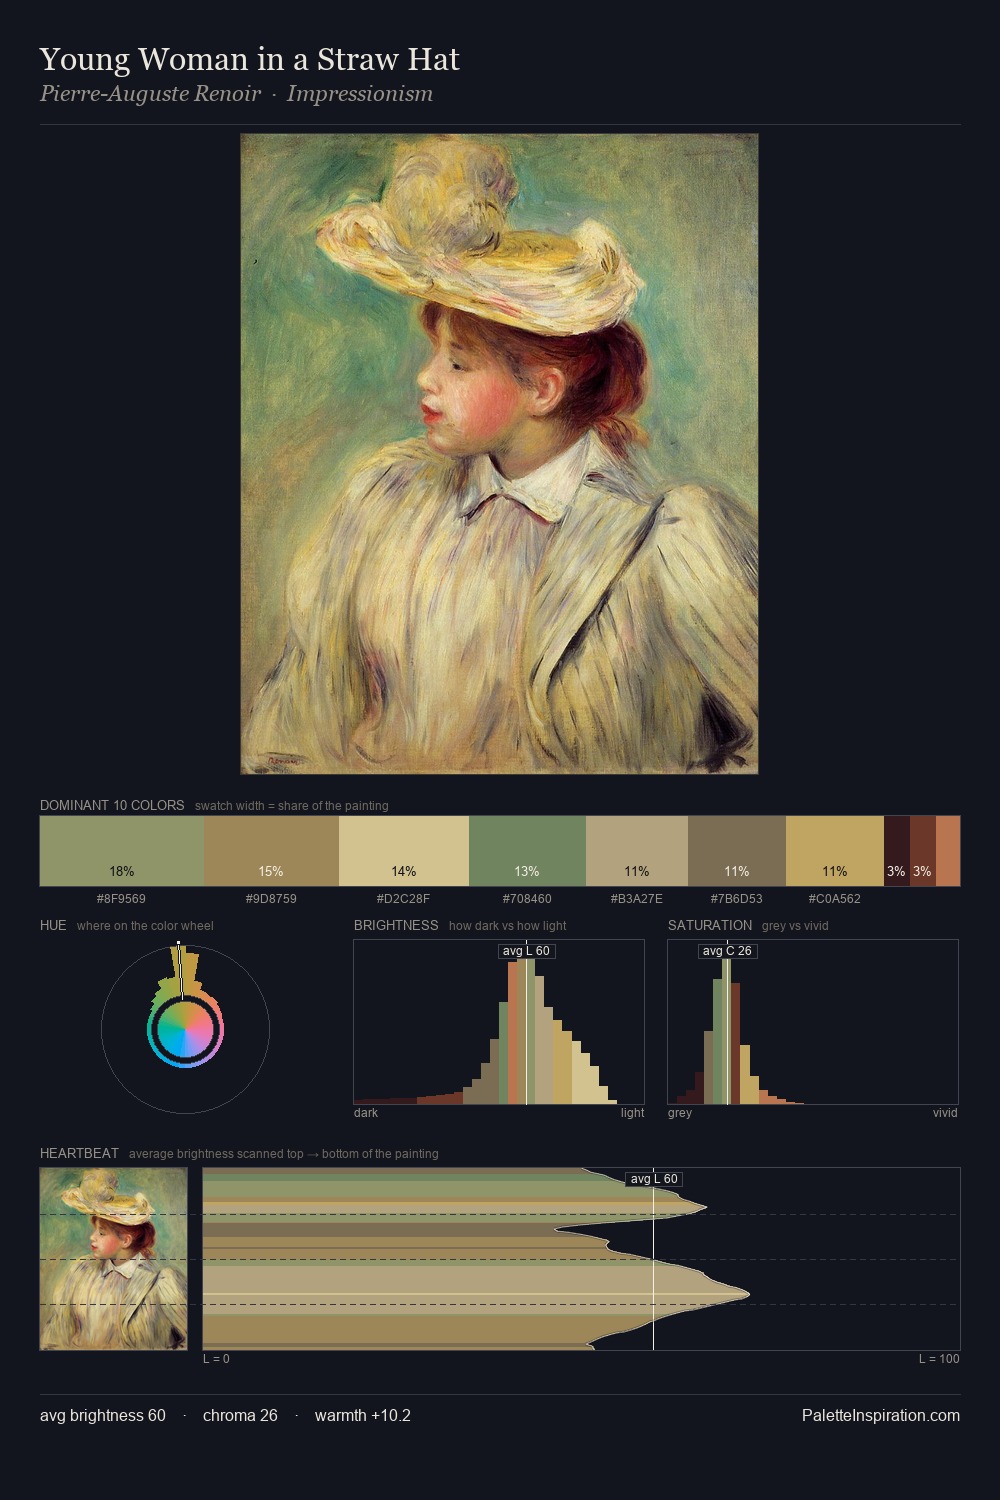Select the 14% pale cream swatch
Viewport: 1000px width, 1500px height.
pos(404,851)
